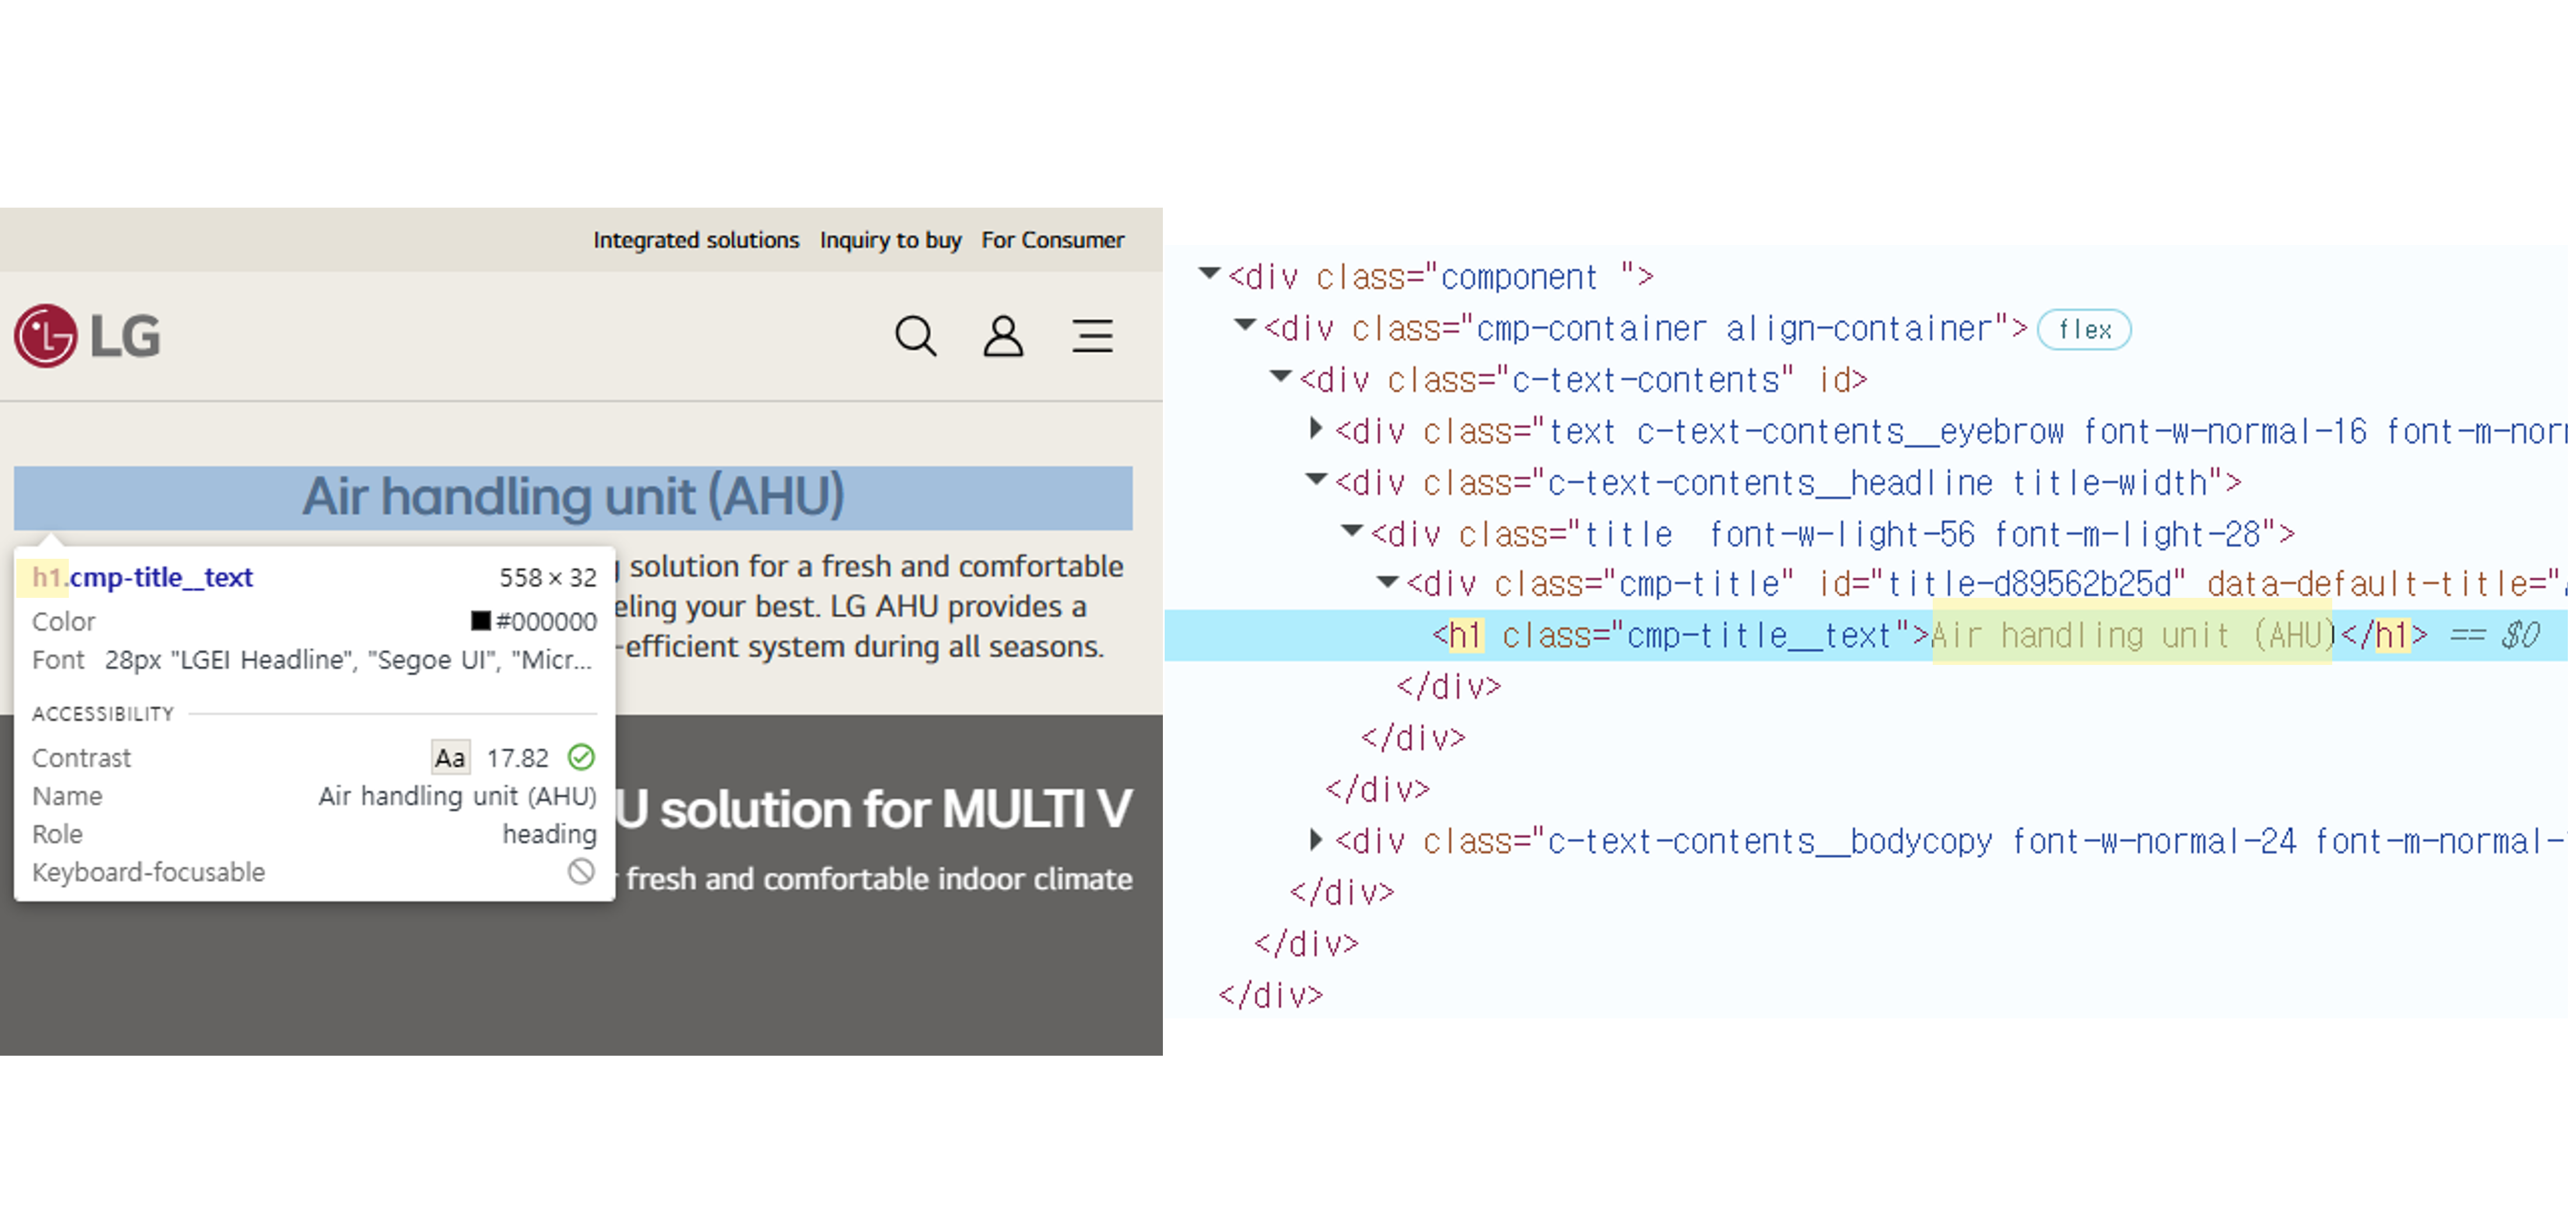Toggle the flex badge on cmp-container
The width and height of the screenshot is (2576, 1212).
click(2084, 330)
